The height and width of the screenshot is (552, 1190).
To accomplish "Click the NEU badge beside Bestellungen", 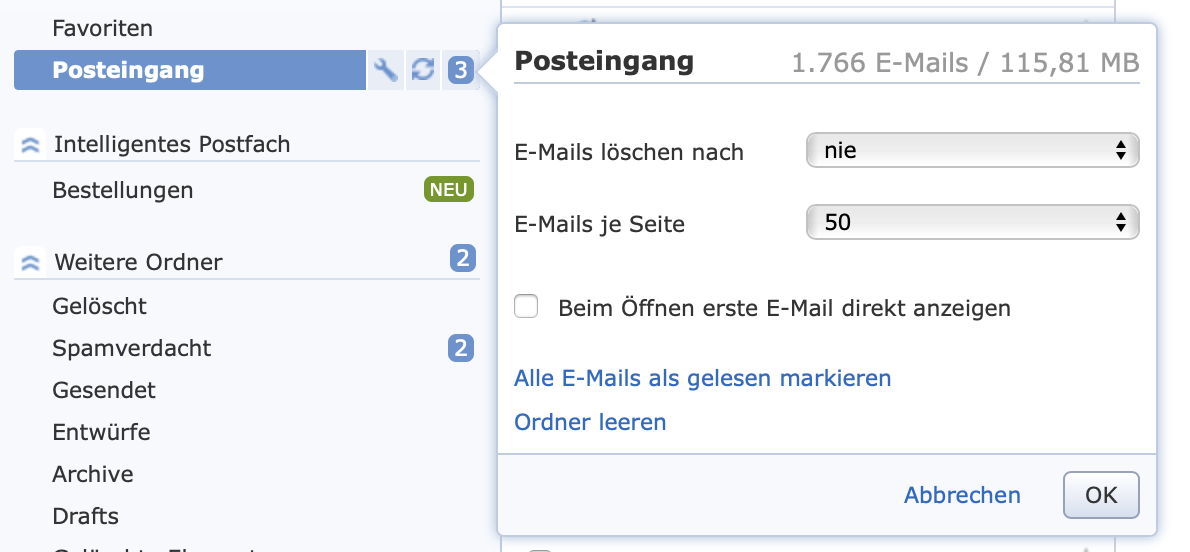I will tap(448, 190).
